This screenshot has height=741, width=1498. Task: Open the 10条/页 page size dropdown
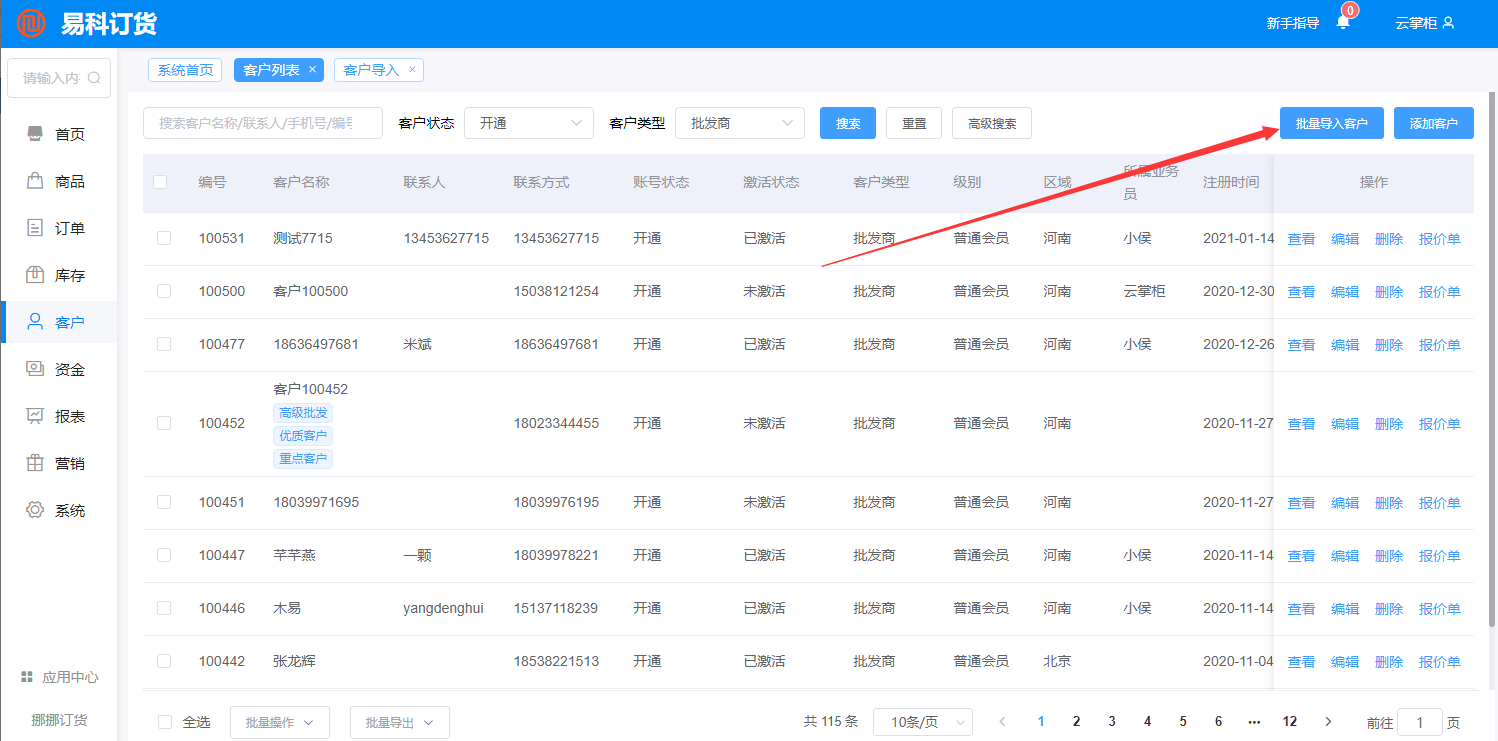click(923, 722)
